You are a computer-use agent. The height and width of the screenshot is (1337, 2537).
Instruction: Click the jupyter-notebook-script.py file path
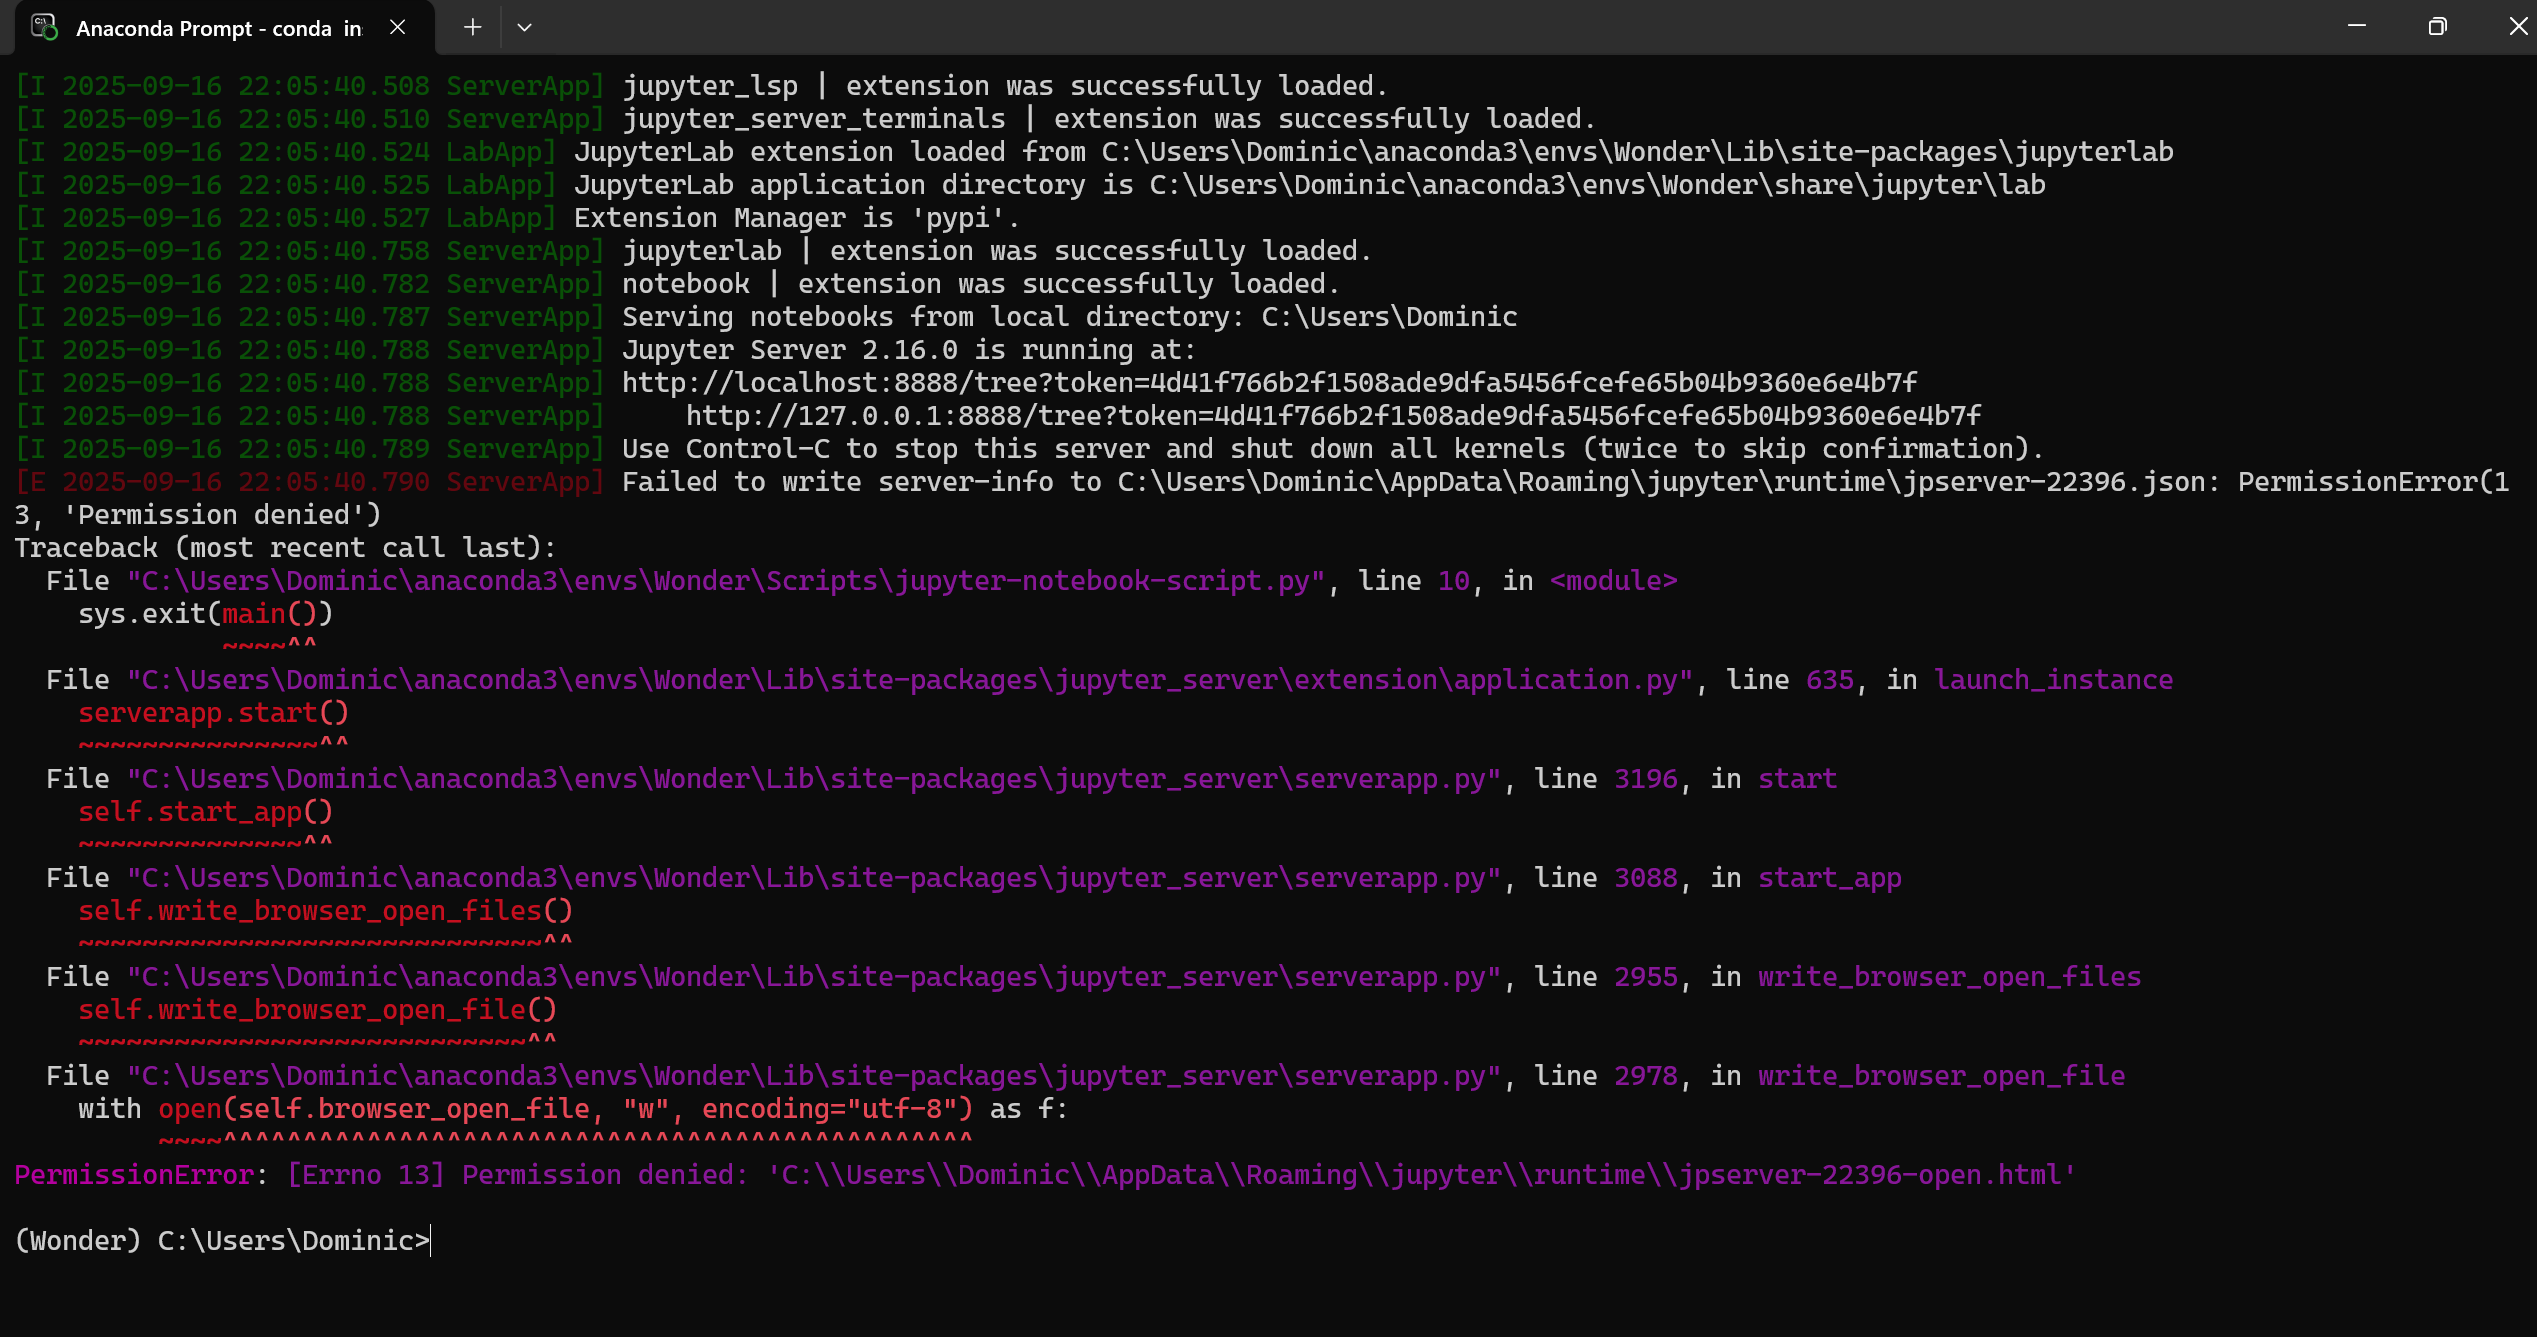[725, 581]
